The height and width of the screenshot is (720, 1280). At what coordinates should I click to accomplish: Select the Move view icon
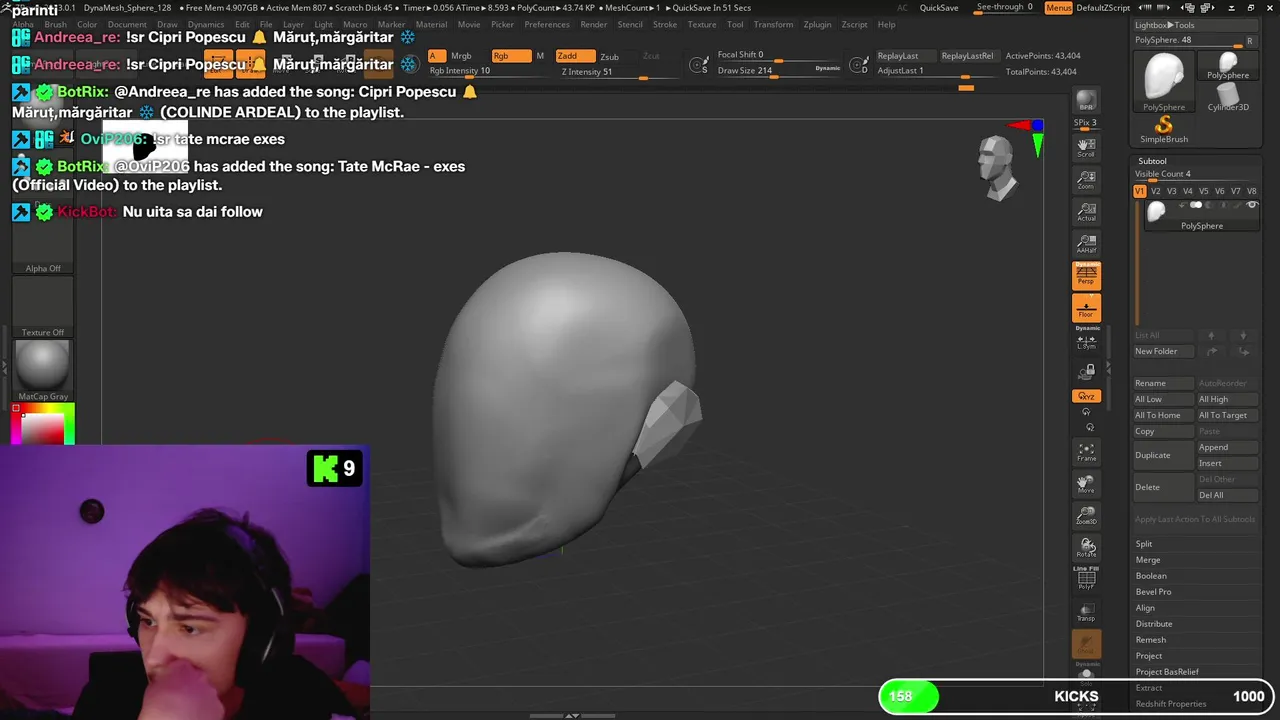coord(1086,484)
